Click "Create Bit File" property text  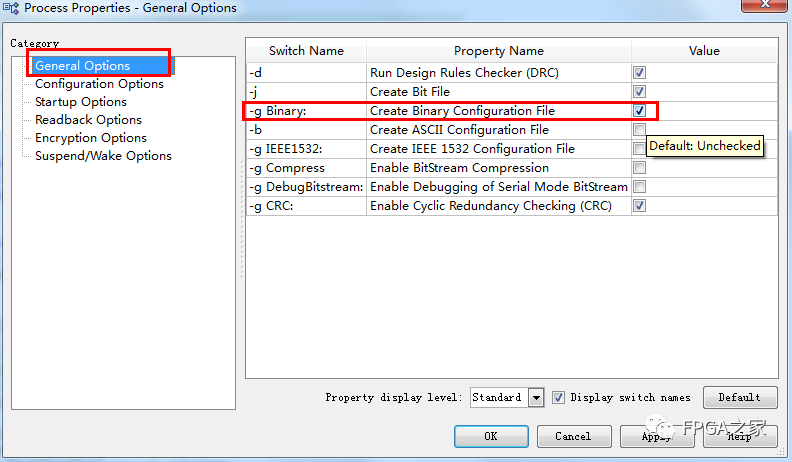[410, 92]
